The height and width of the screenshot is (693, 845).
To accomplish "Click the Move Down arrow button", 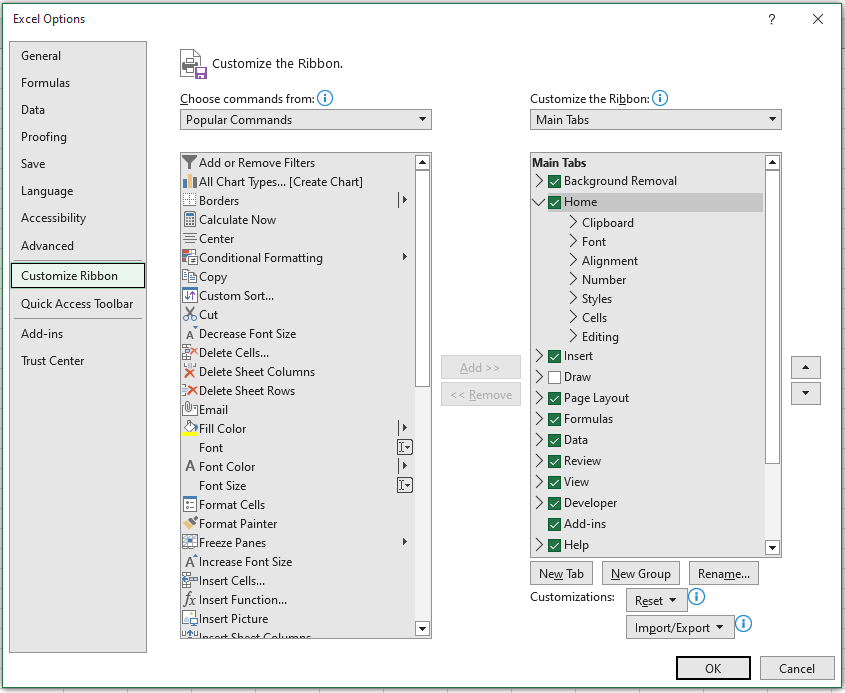I will 806,393.
